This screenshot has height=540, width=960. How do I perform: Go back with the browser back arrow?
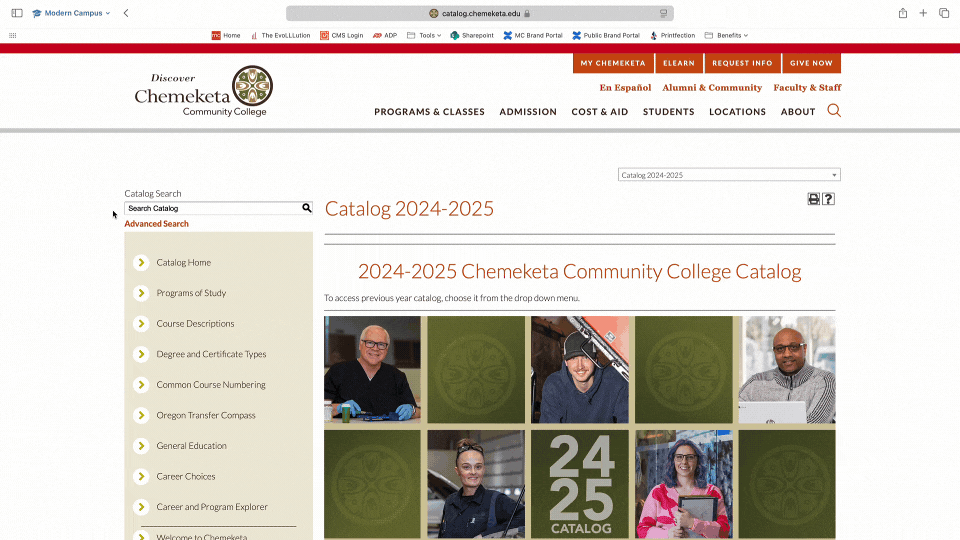tap(126, 13)
